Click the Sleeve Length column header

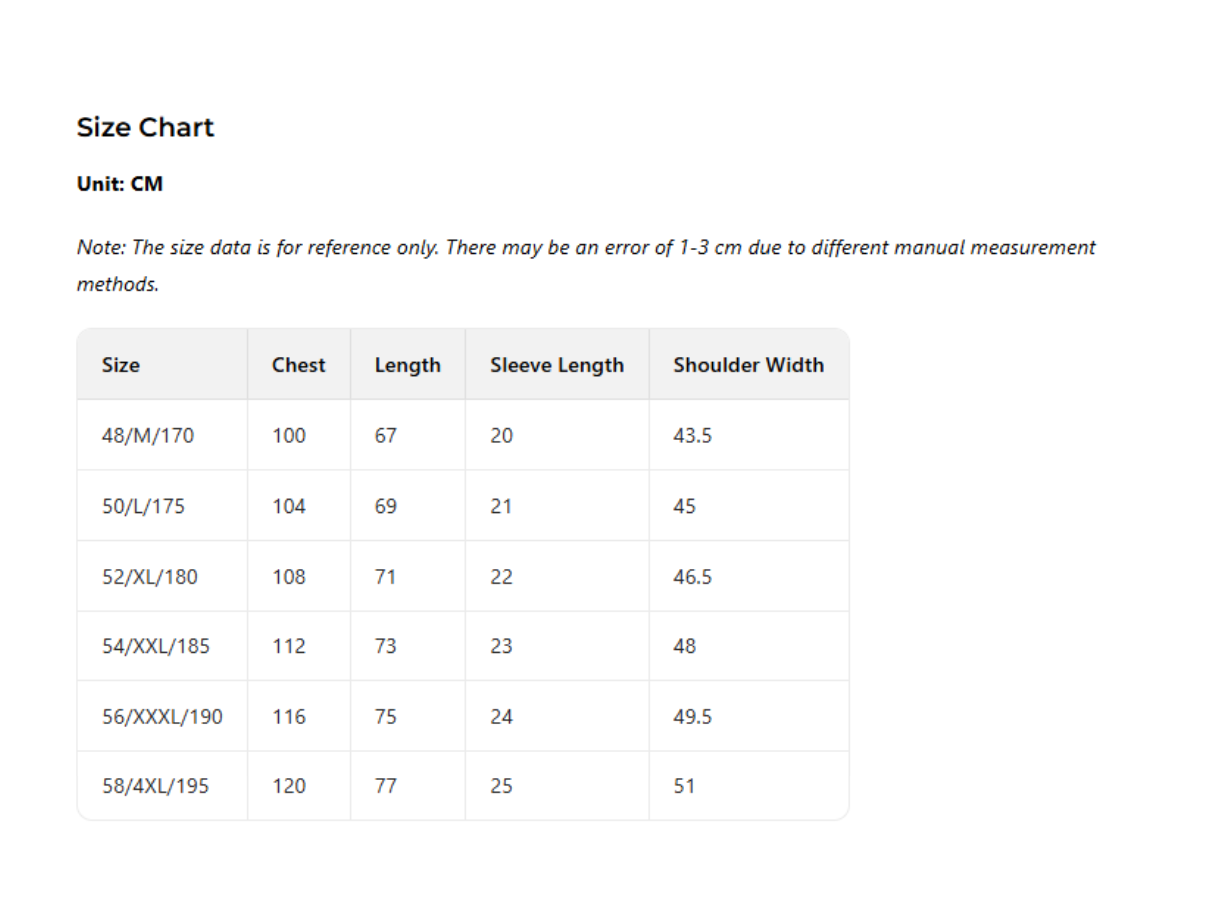pyautogui.click(x=556, y=366)
